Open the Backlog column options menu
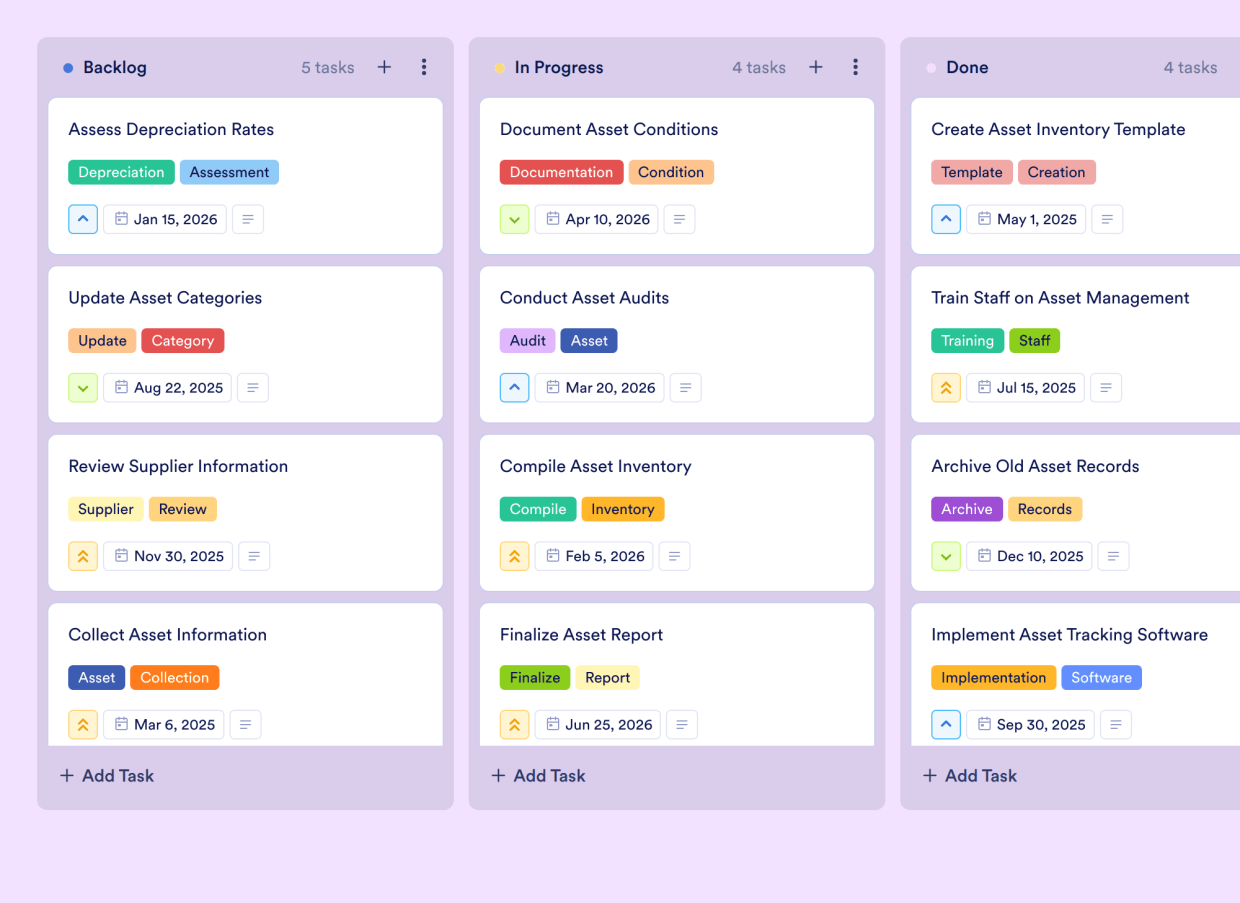The height and width of the screenshot is (903, 1240). pos(424,67)
